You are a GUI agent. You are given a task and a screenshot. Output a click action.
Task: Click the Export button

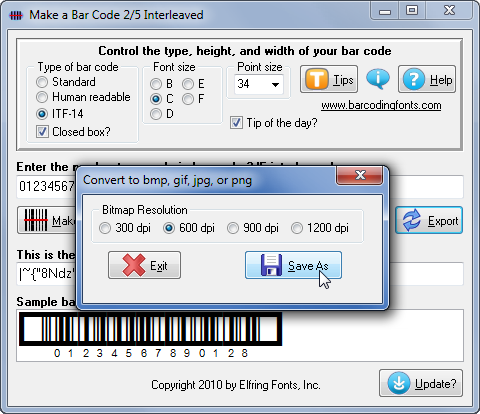tap(429, 220)
